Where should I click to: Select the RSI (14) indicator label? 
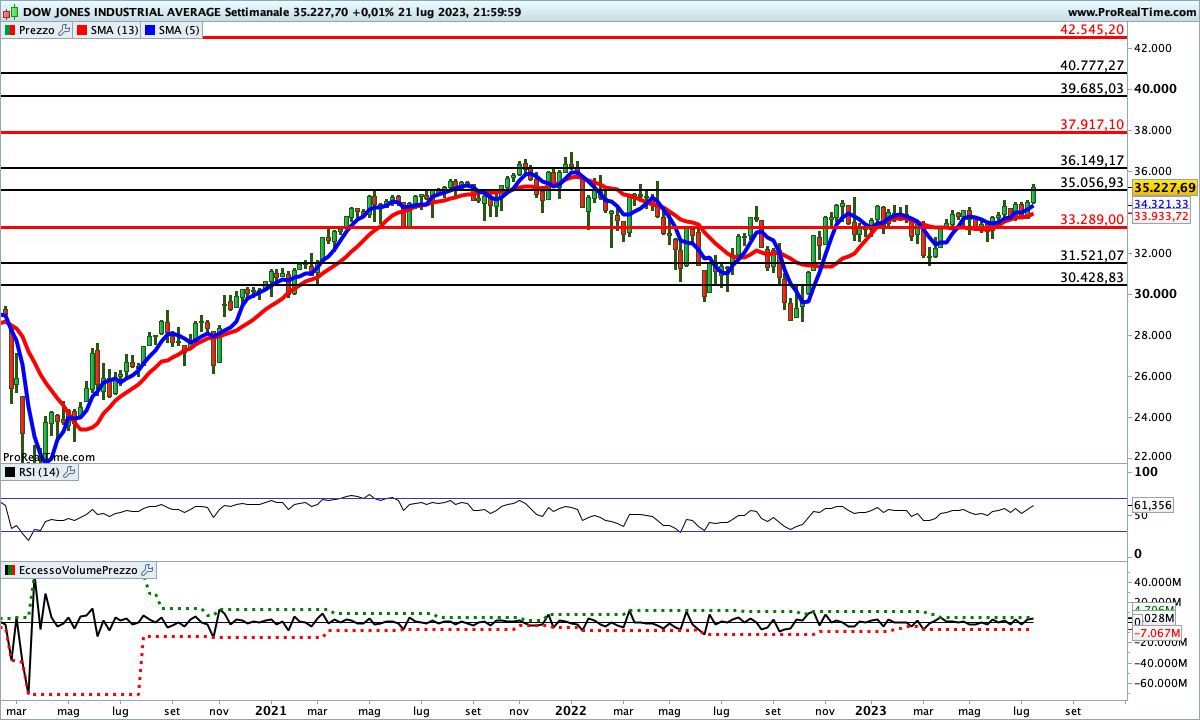point(40,473)
